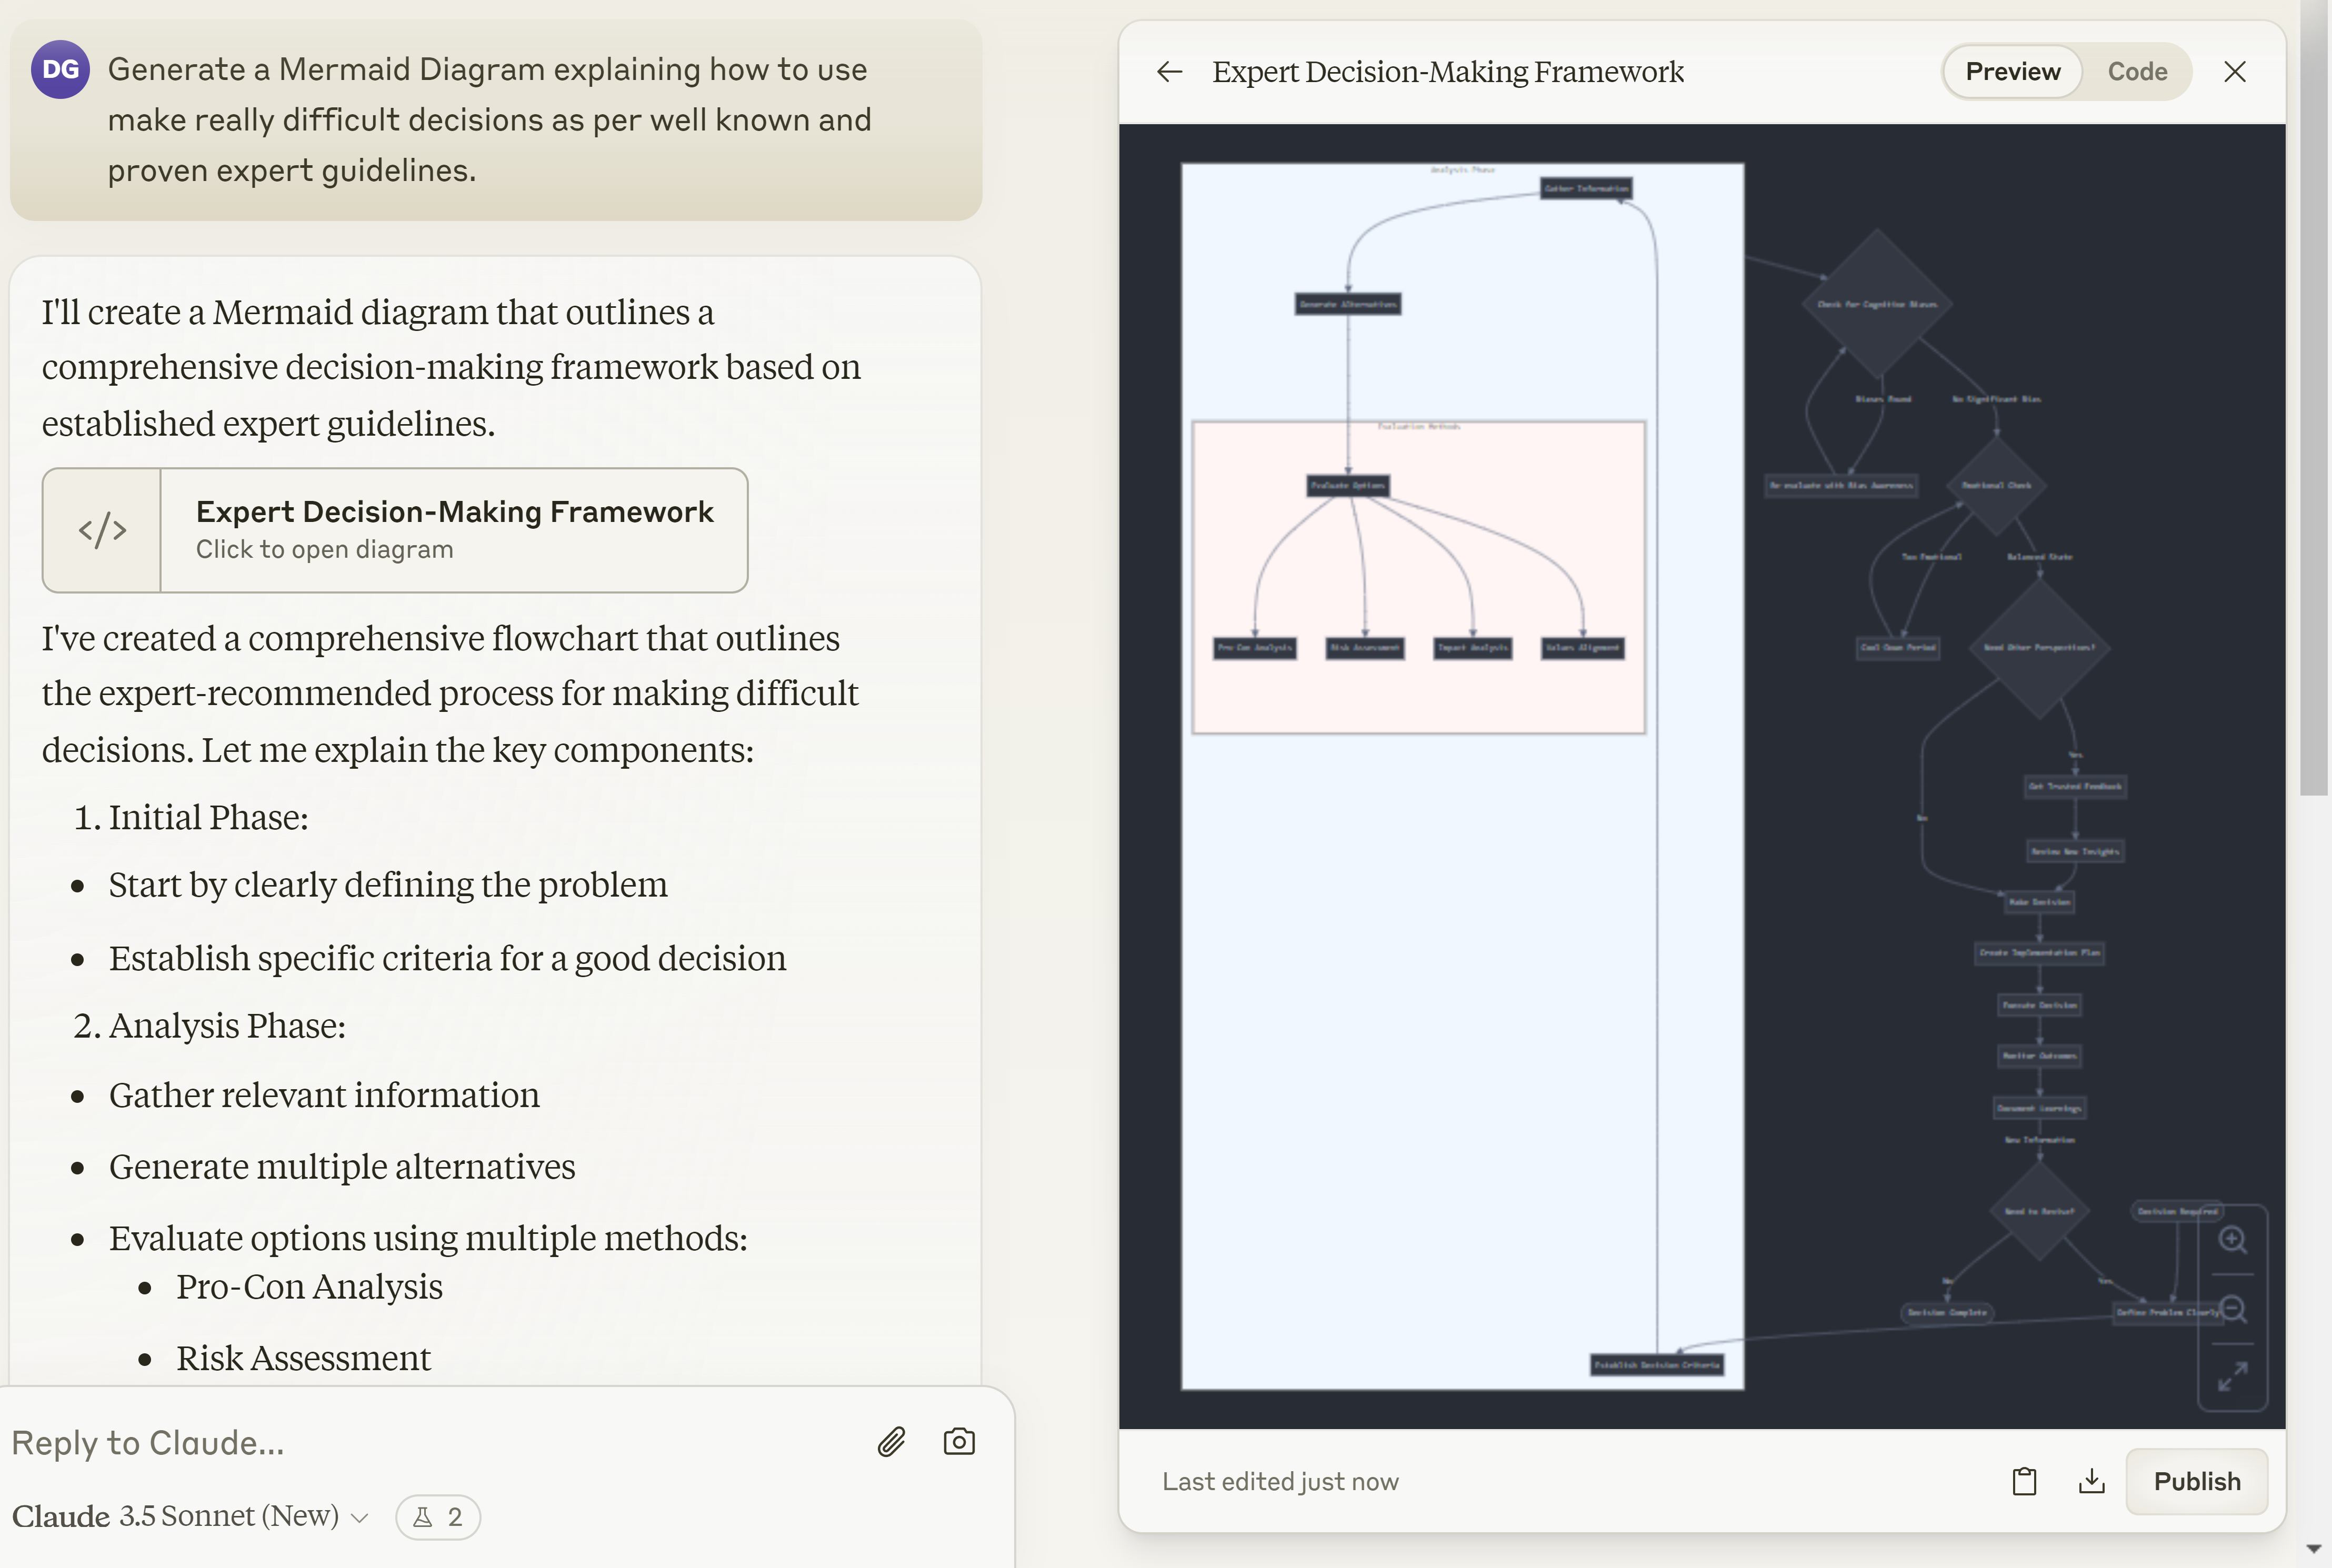Switch to Preview view

pos(2012,72)
